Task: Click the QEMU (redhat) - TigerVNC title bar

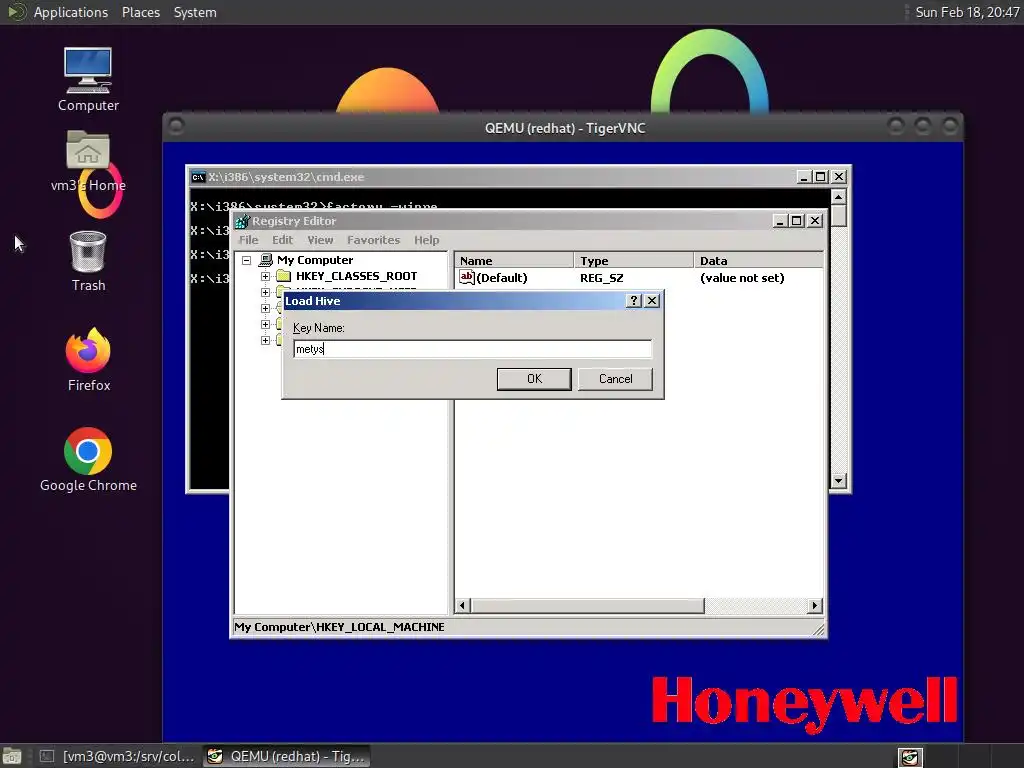Action: coord(564,127)
